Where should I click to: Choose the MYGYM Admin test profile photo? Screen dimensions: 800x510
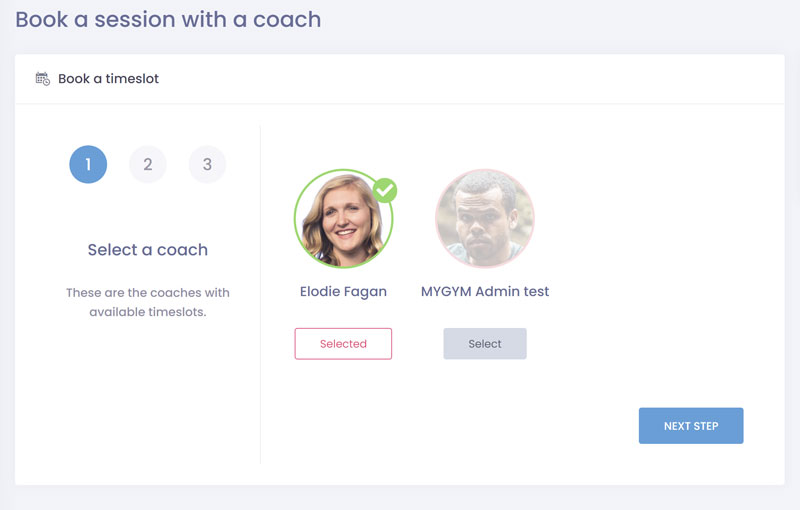point(485,219)
